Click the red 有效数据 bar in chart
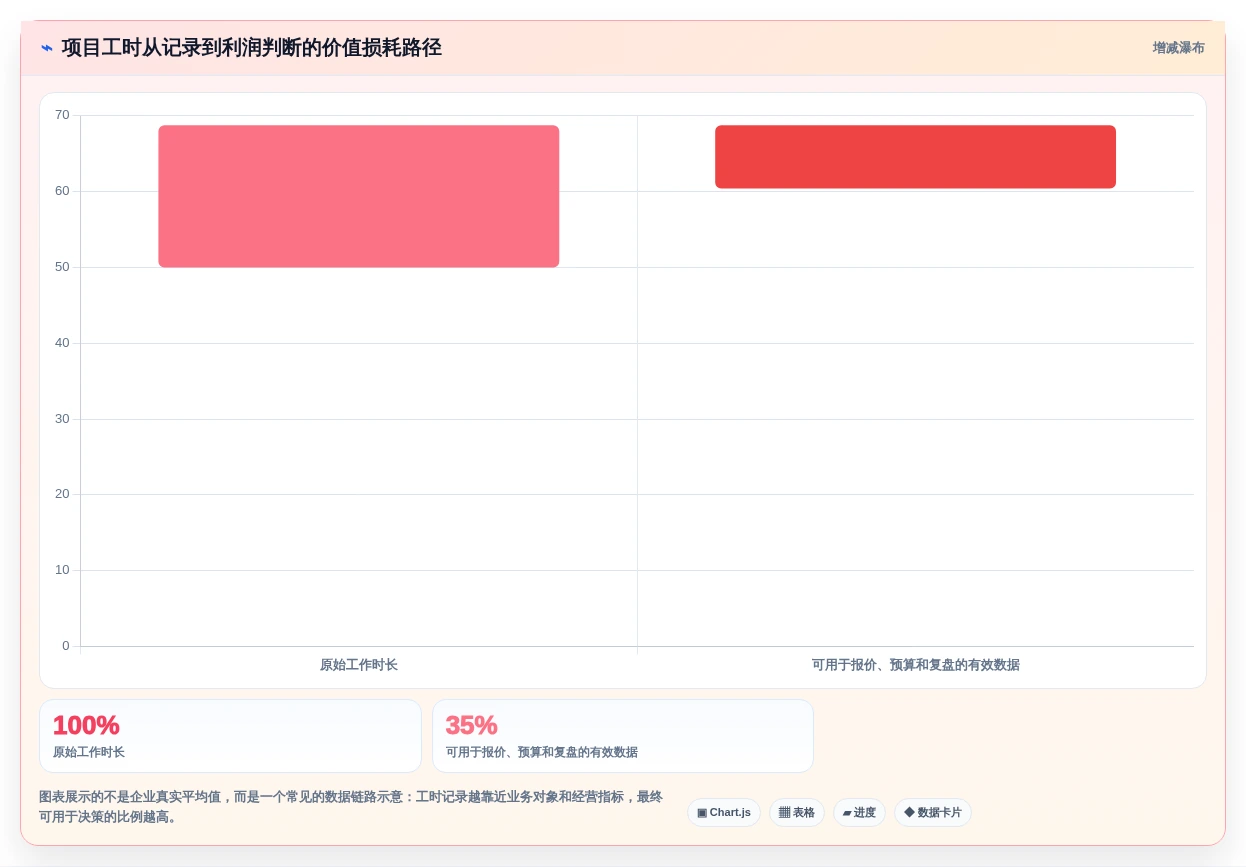The width and height of the screenshot is (1246, 867). coord(915,157)
